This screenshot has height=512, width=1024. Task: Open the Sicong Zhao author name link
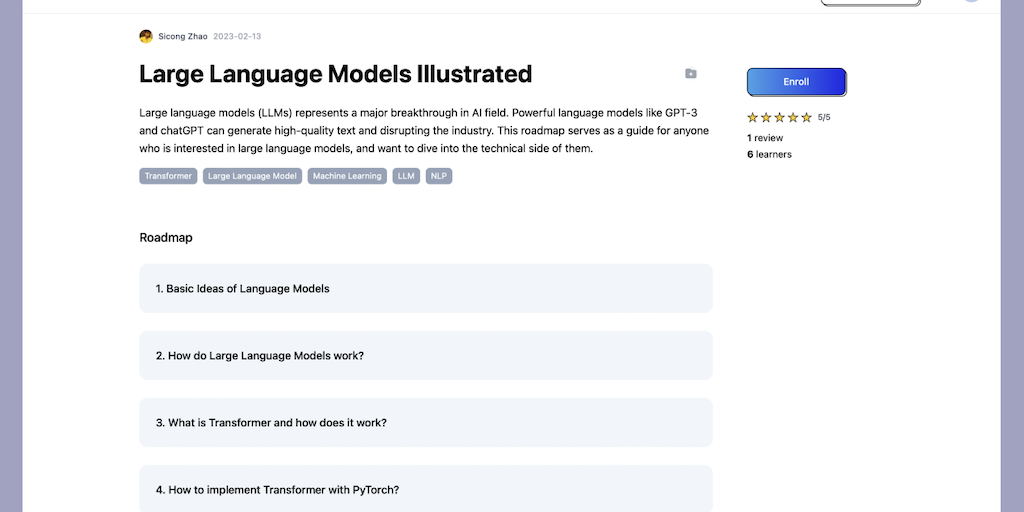(x=183, y=36)
